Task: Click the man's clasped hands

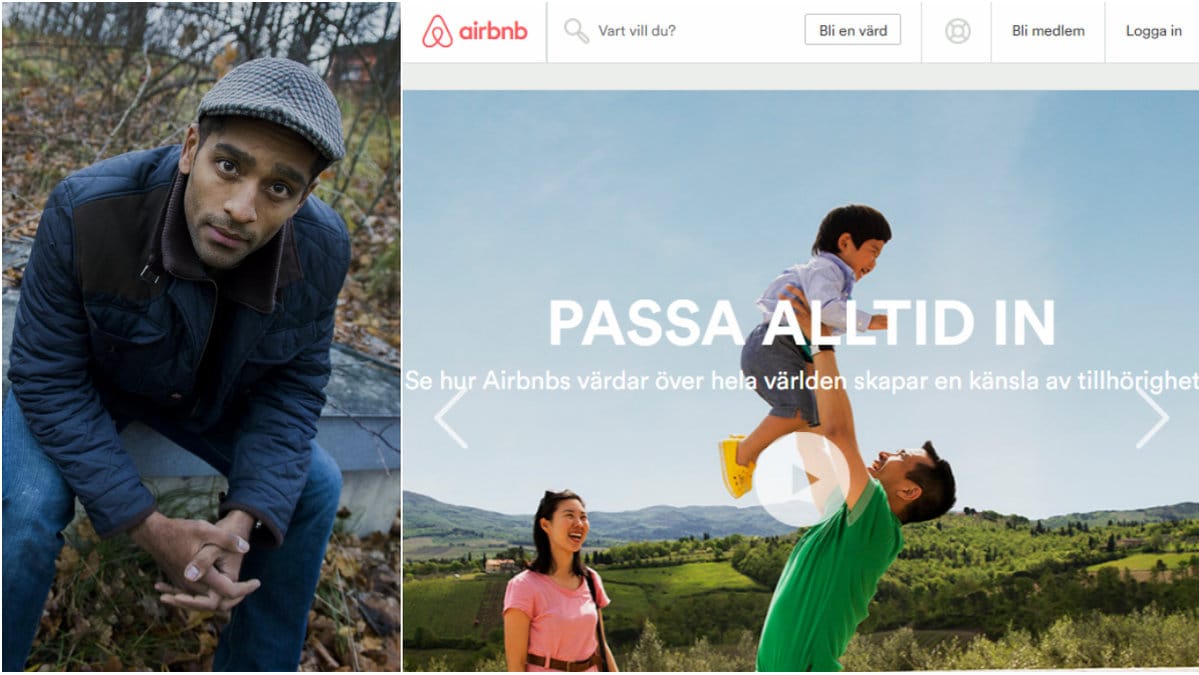Action: click(x=203, y=562)
